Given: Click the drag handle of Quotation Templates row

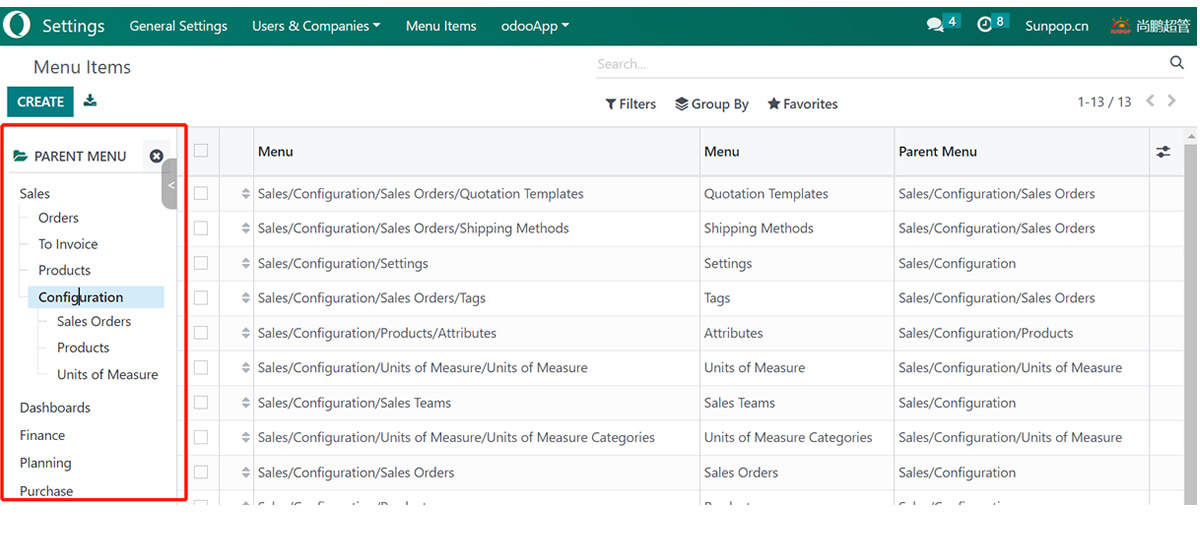Looking at the screenshot, I should pyautogui.click(x=246, y=194).
